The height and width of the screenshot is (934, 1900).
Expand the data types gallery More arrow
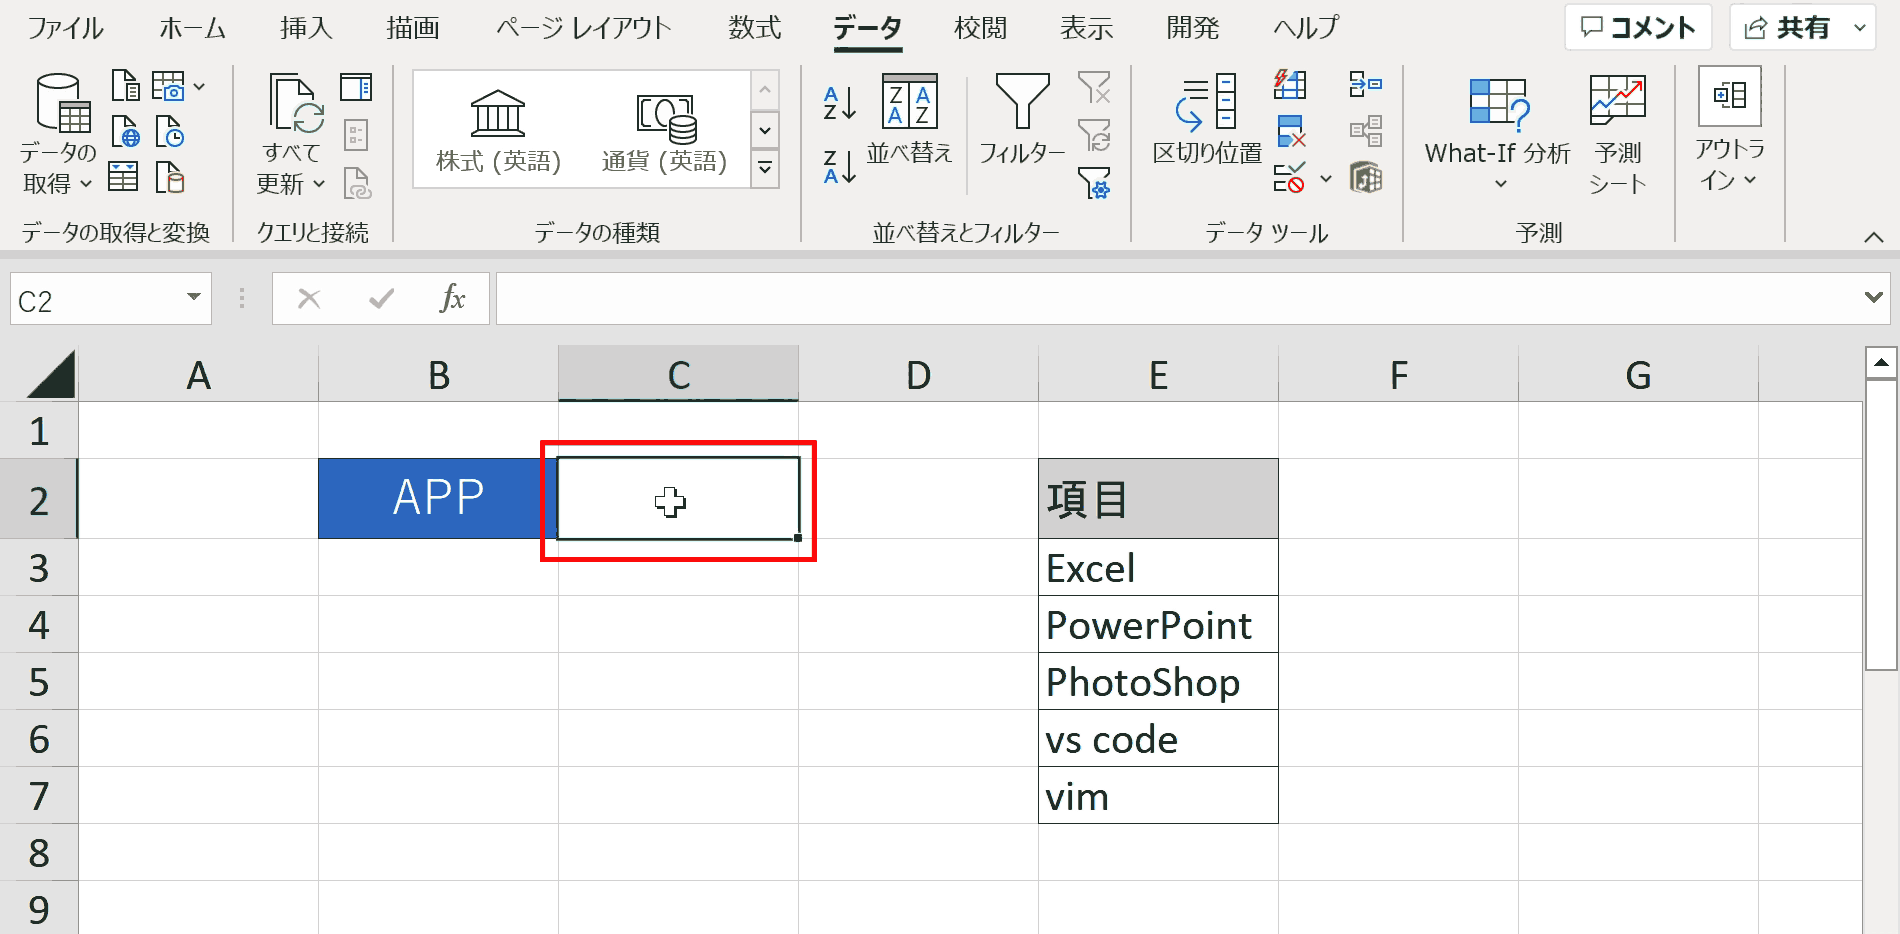pyautogui.click(x=765, y=168)
